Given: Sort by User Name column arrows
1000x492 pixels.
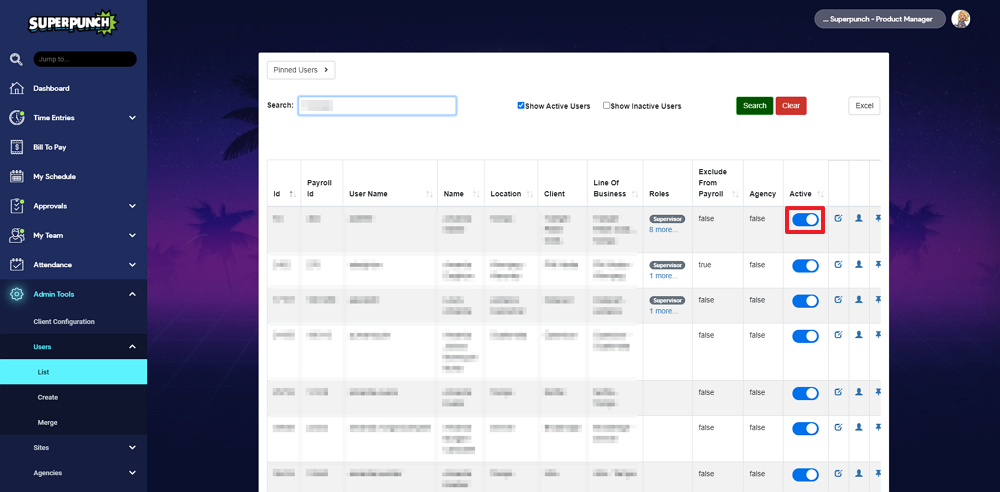Looking at the screenshot, I should [430, 194].
